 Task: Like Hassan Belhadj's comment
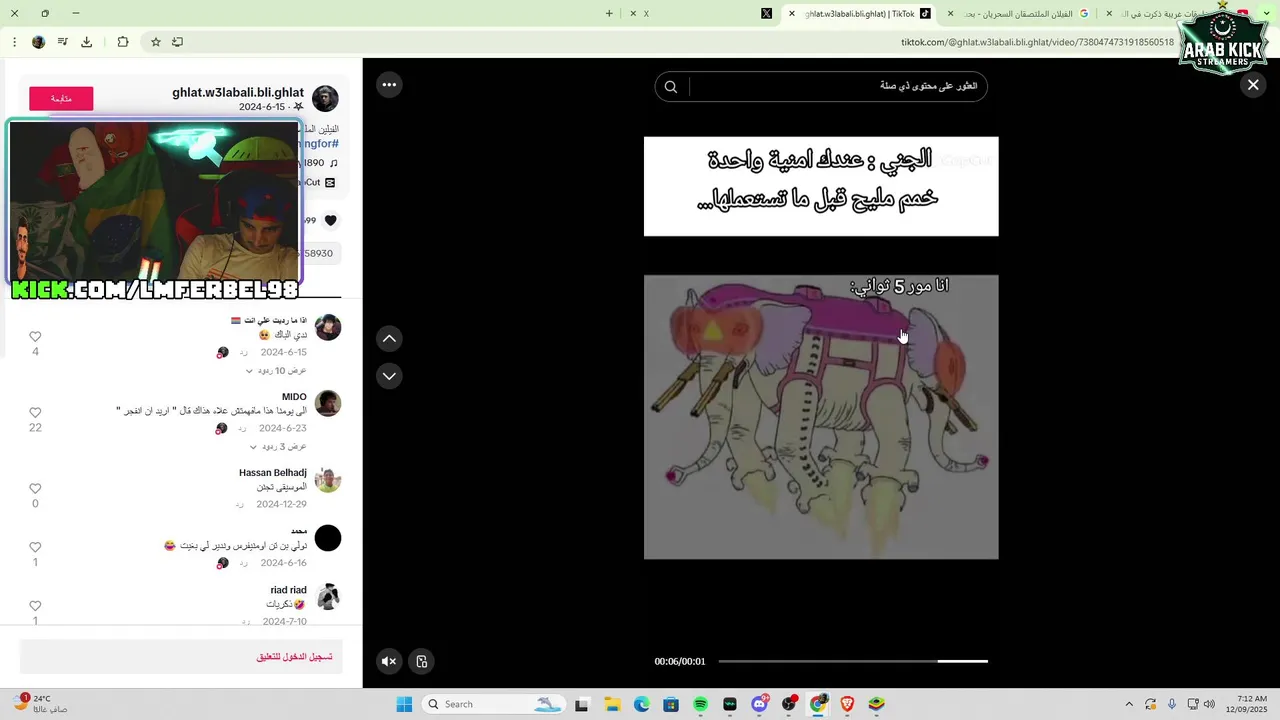(x=35, y=489)
